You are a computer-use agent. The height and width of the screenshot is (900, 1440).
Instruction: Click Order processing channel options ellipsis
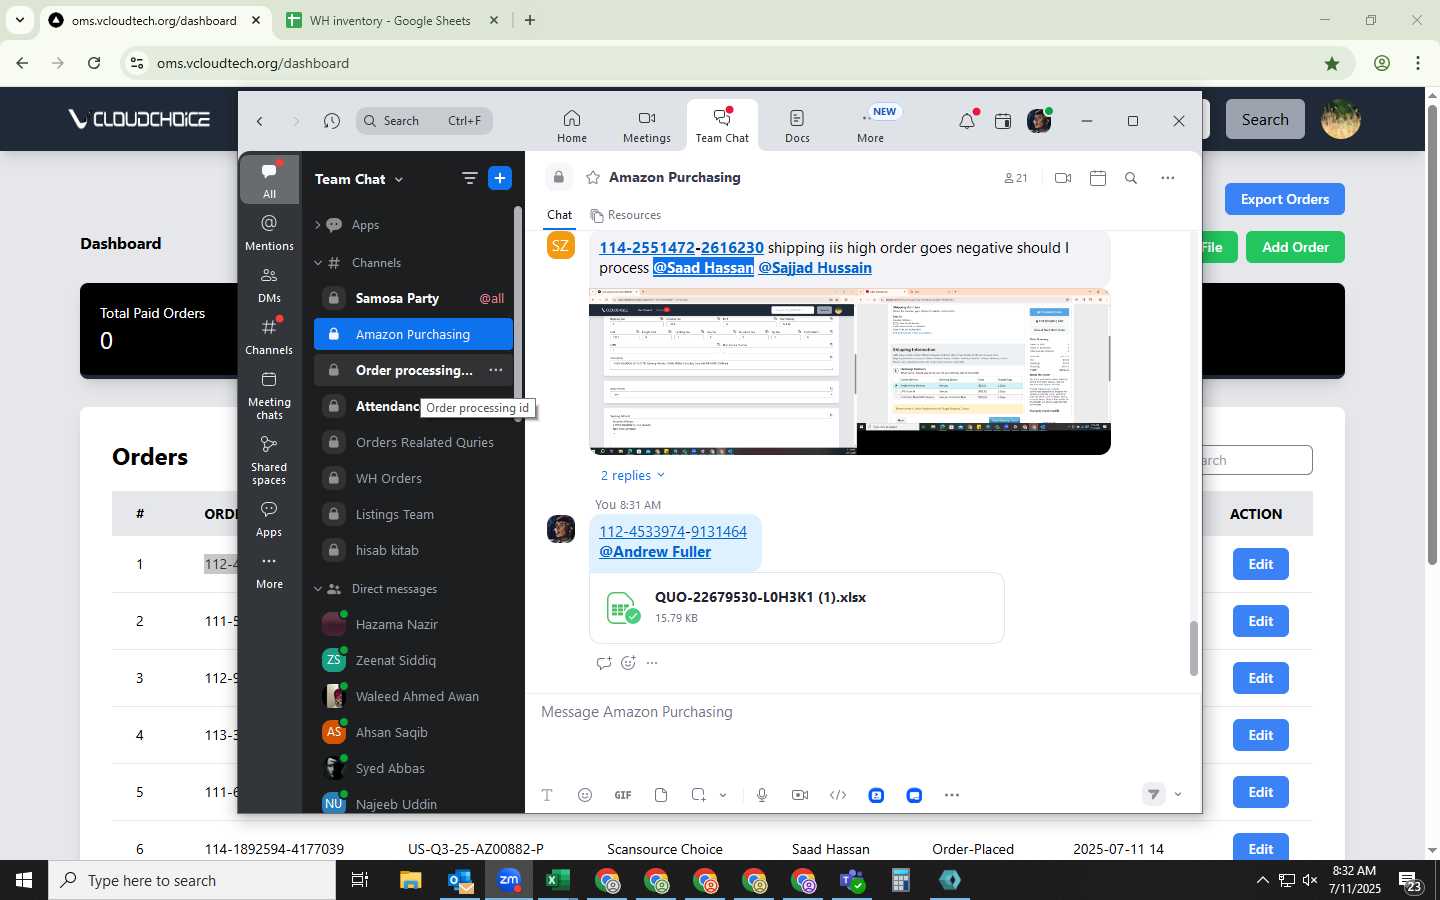[495, 370]
